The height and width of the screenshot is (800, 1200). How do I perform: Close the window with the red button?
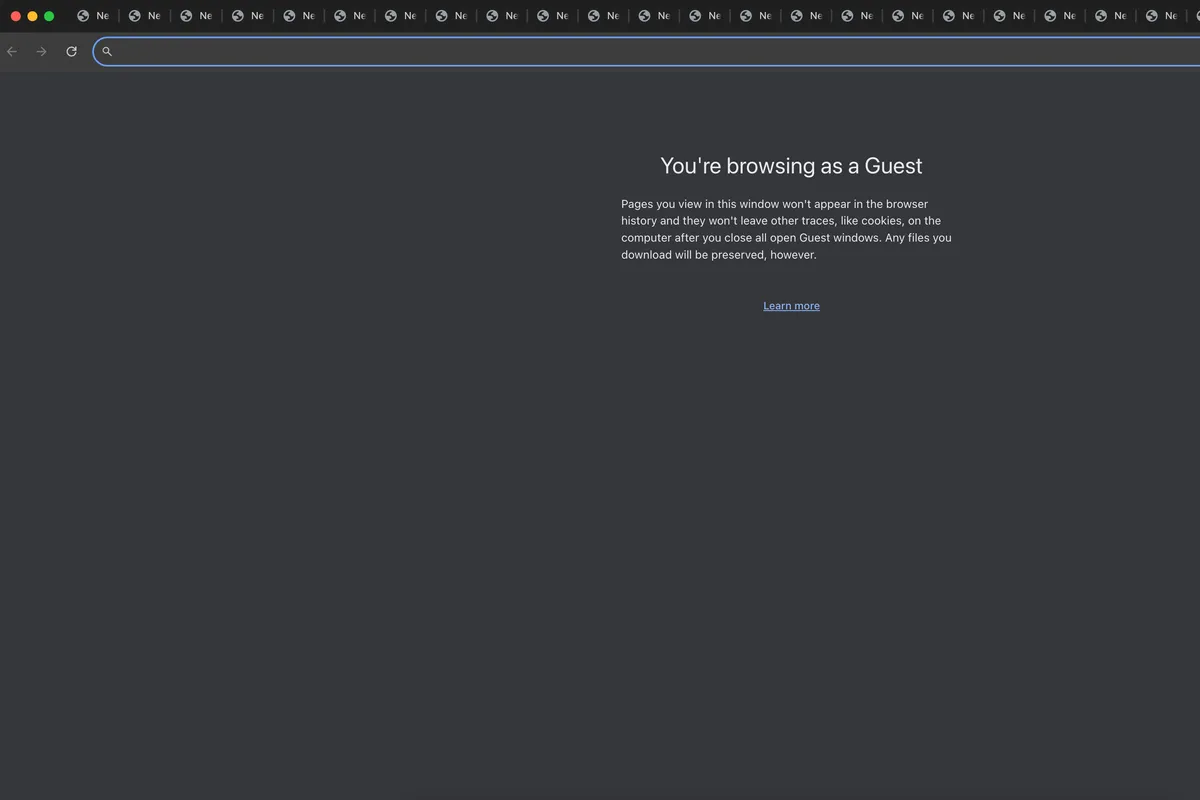point(16,16)
